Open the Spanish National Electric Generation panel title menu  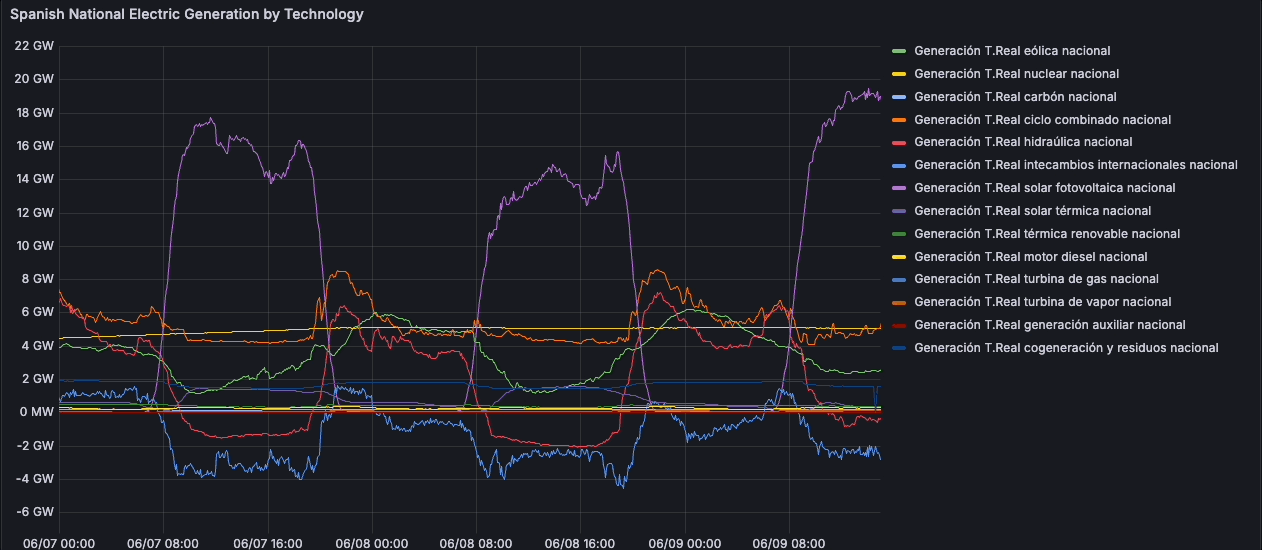click(x=187, y=15)
